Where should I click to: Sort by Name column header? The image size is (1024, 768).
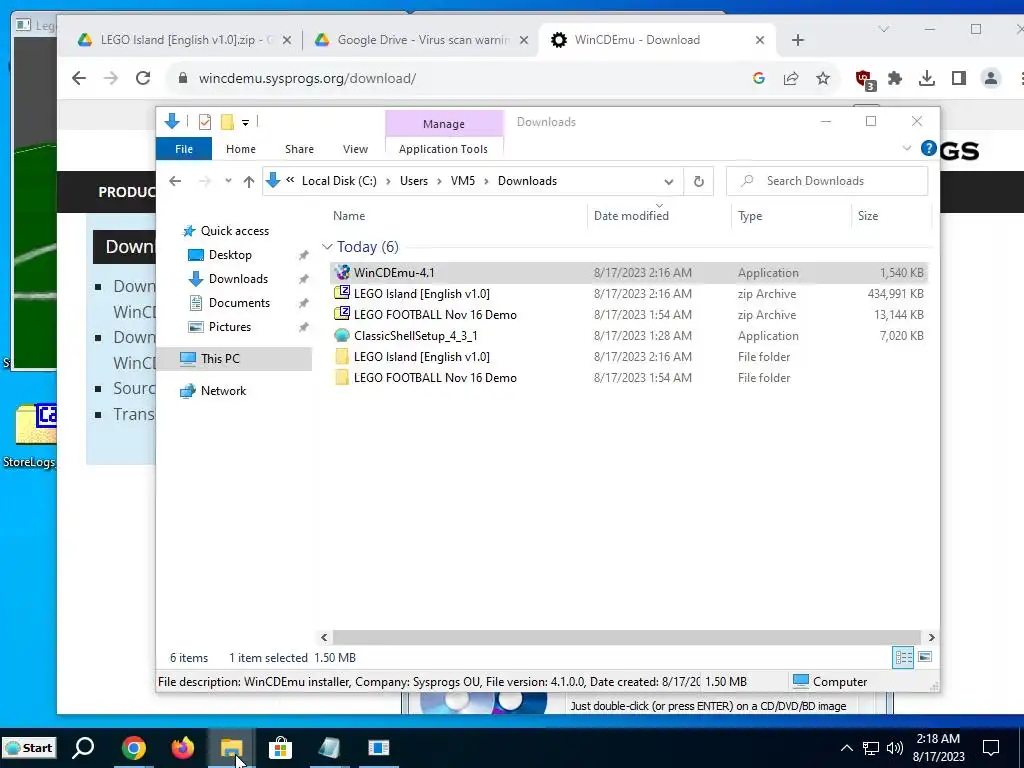coord(349,216)
